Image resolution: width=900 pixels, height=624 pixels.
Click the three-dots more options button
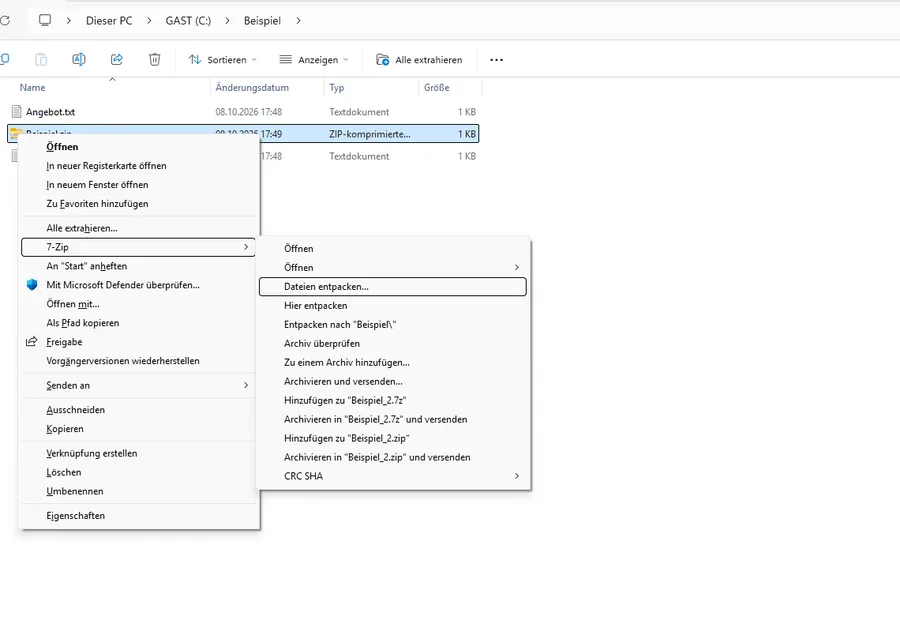pyautogui.click(x=496, y=60)
